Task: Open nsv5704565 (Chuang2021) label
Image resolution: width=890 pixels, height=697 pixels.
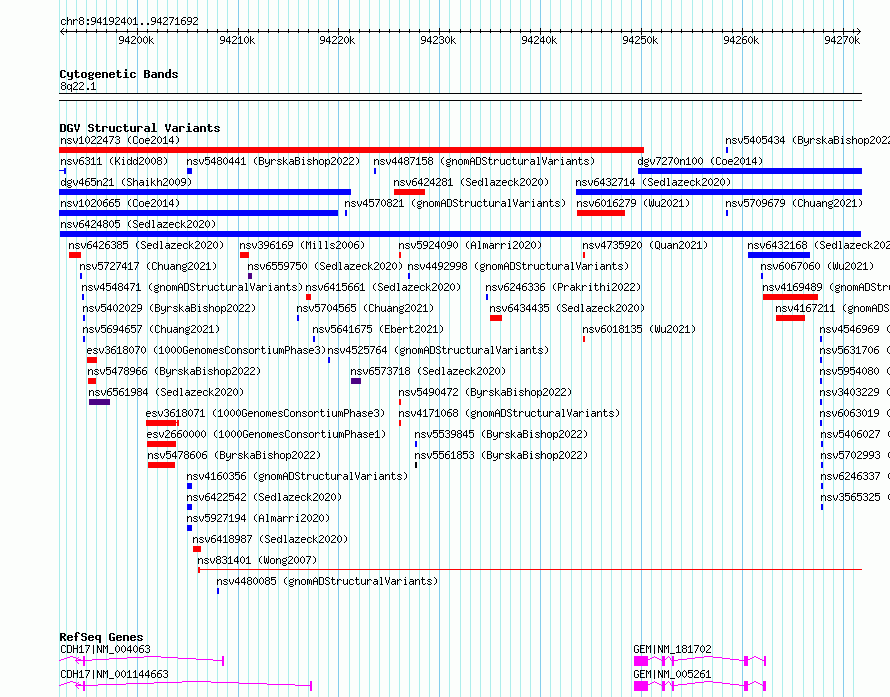Action: pyautogui.click(x=365, y=308)
